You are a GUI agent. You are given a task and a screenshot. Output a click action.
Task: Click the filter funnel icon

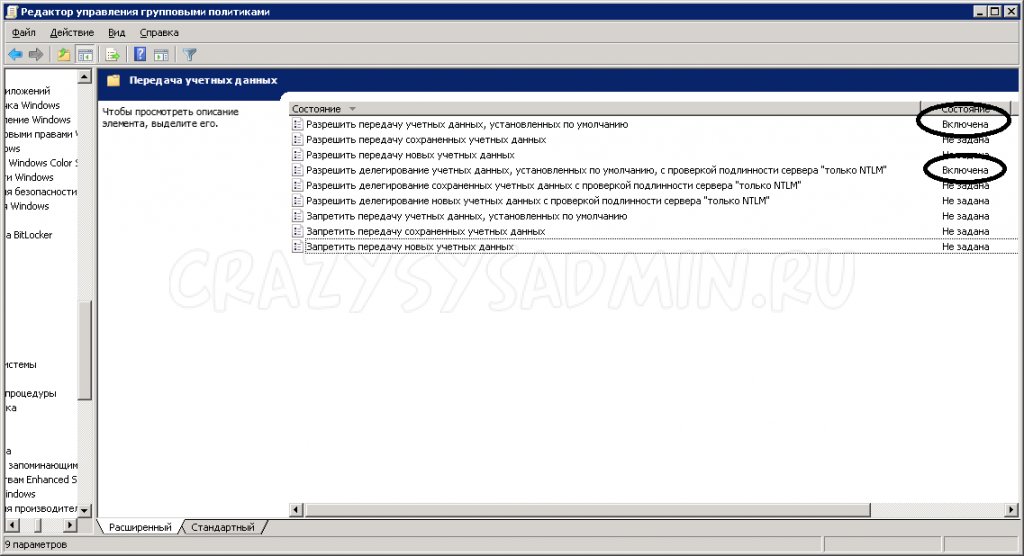[190, 54]
